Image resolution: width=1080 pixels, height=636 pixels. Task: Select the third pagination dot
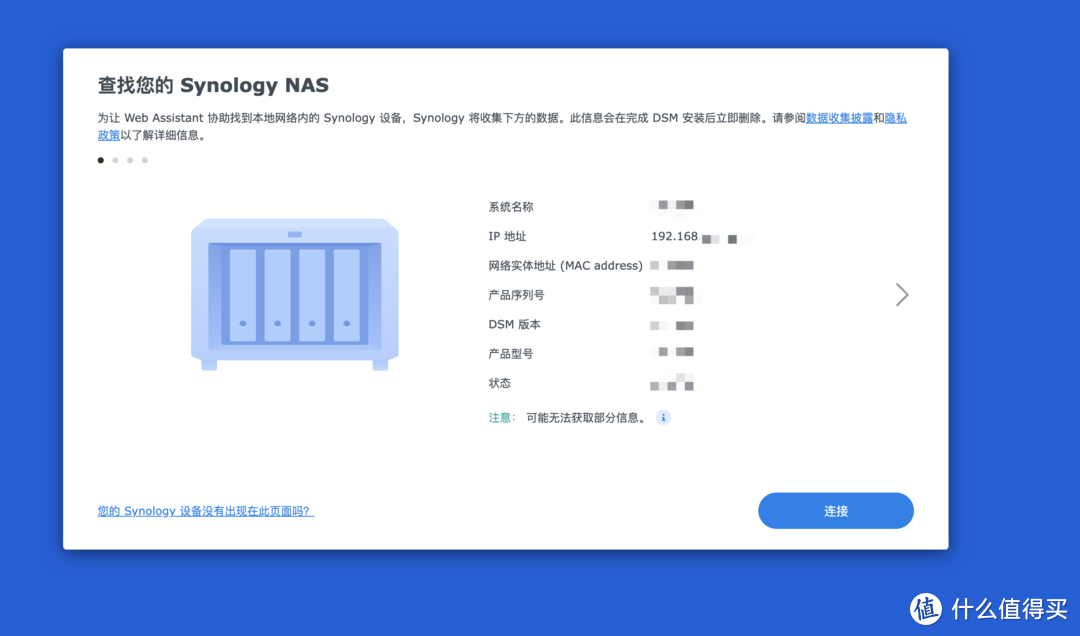(x=130, y=160)
